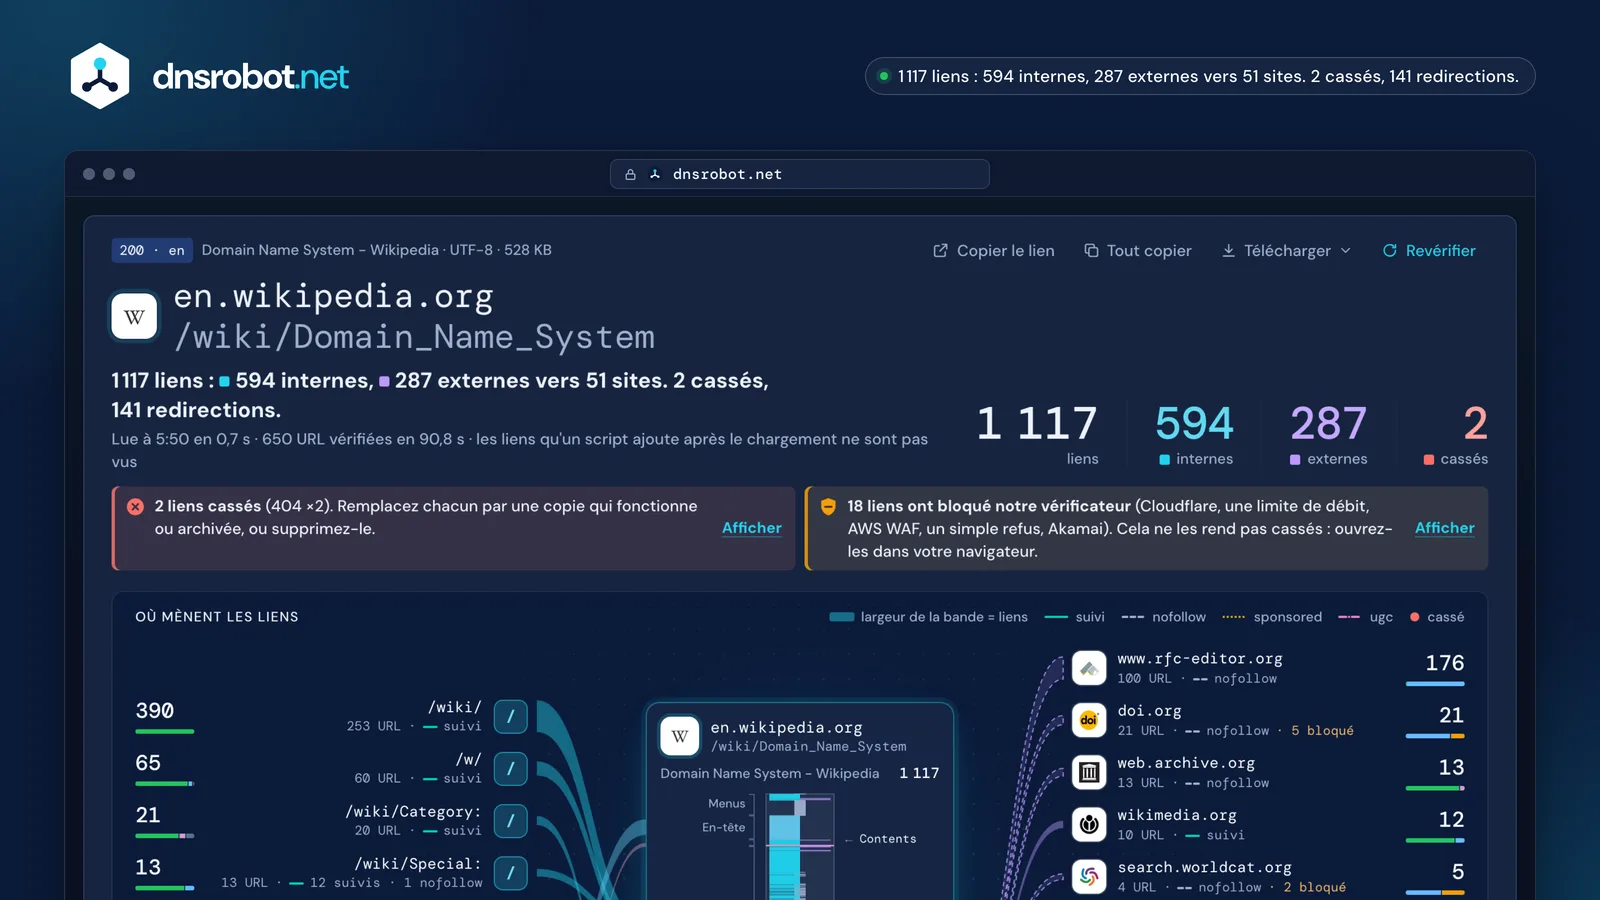
Task: Click Tout copier button
Action: (1138, 251)
